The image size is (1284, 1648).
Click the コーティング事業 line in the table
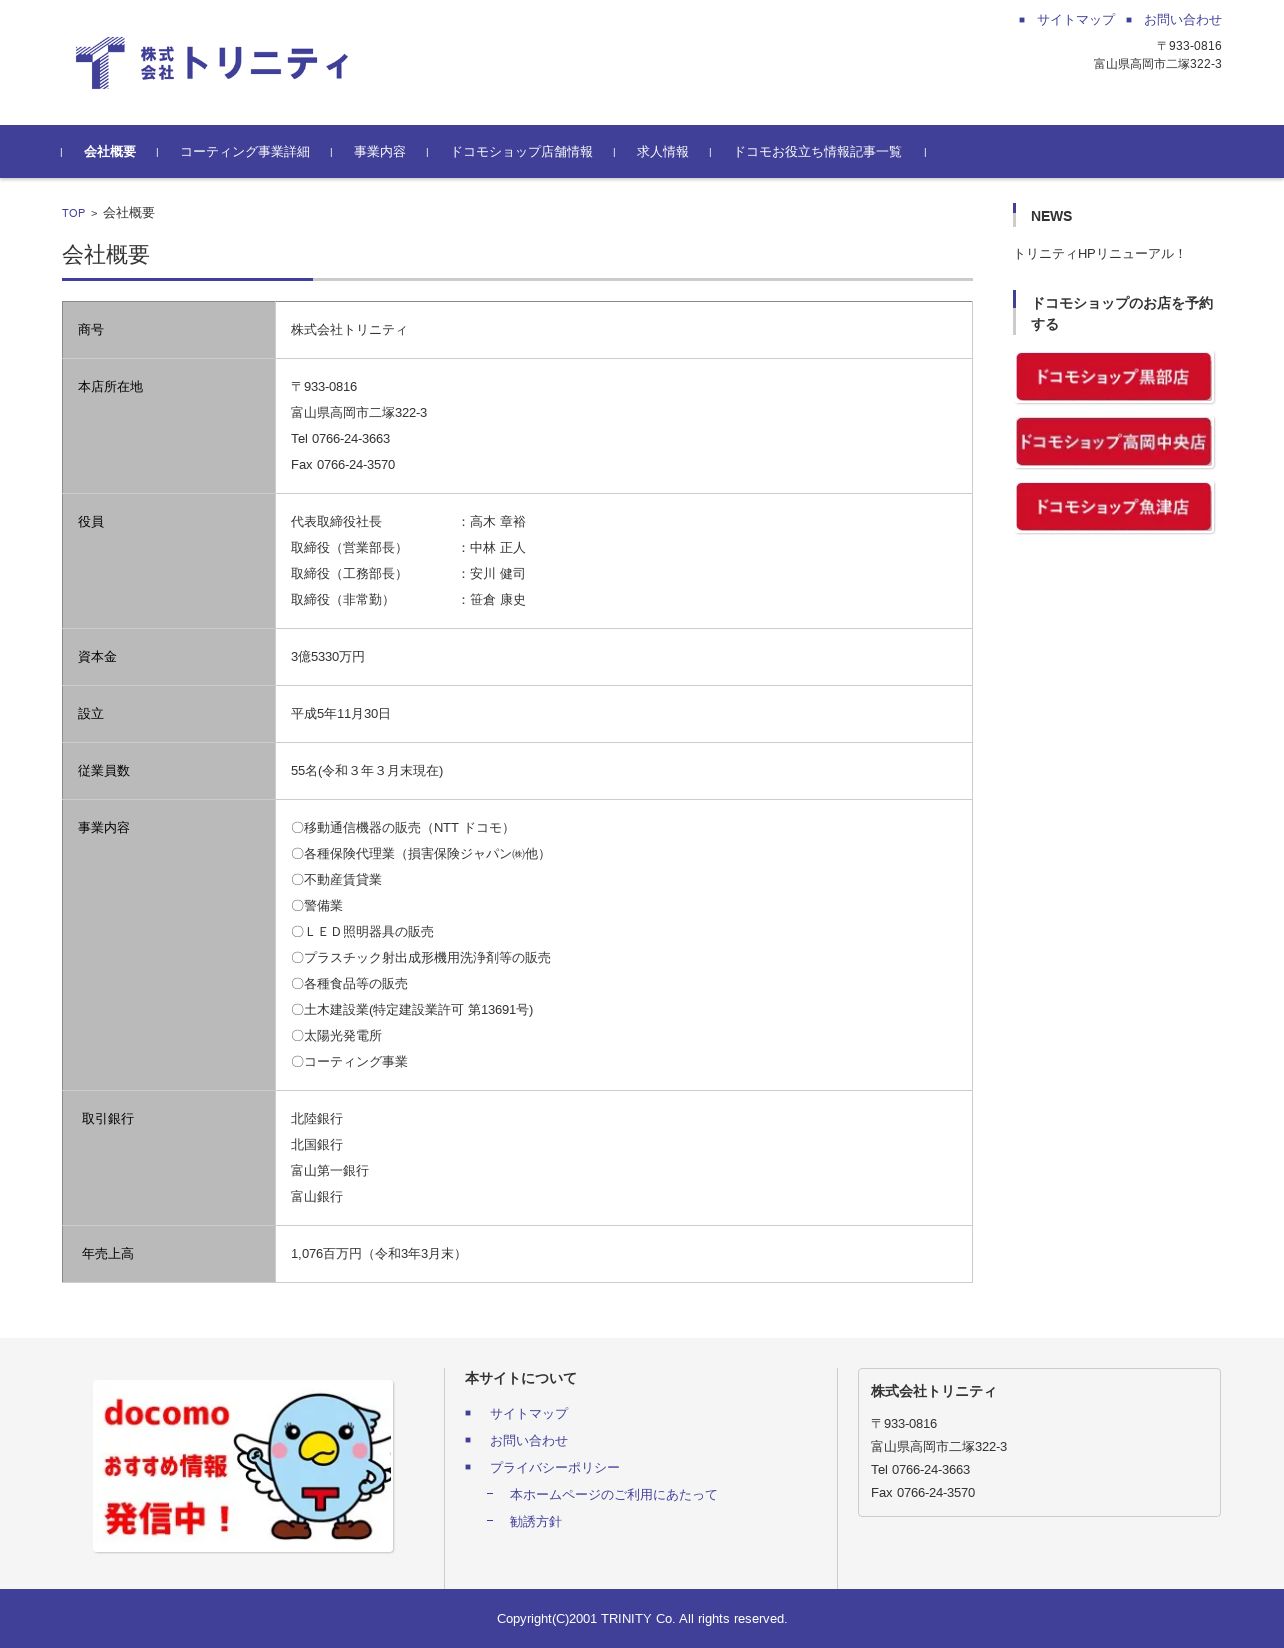click(349, 1062)
